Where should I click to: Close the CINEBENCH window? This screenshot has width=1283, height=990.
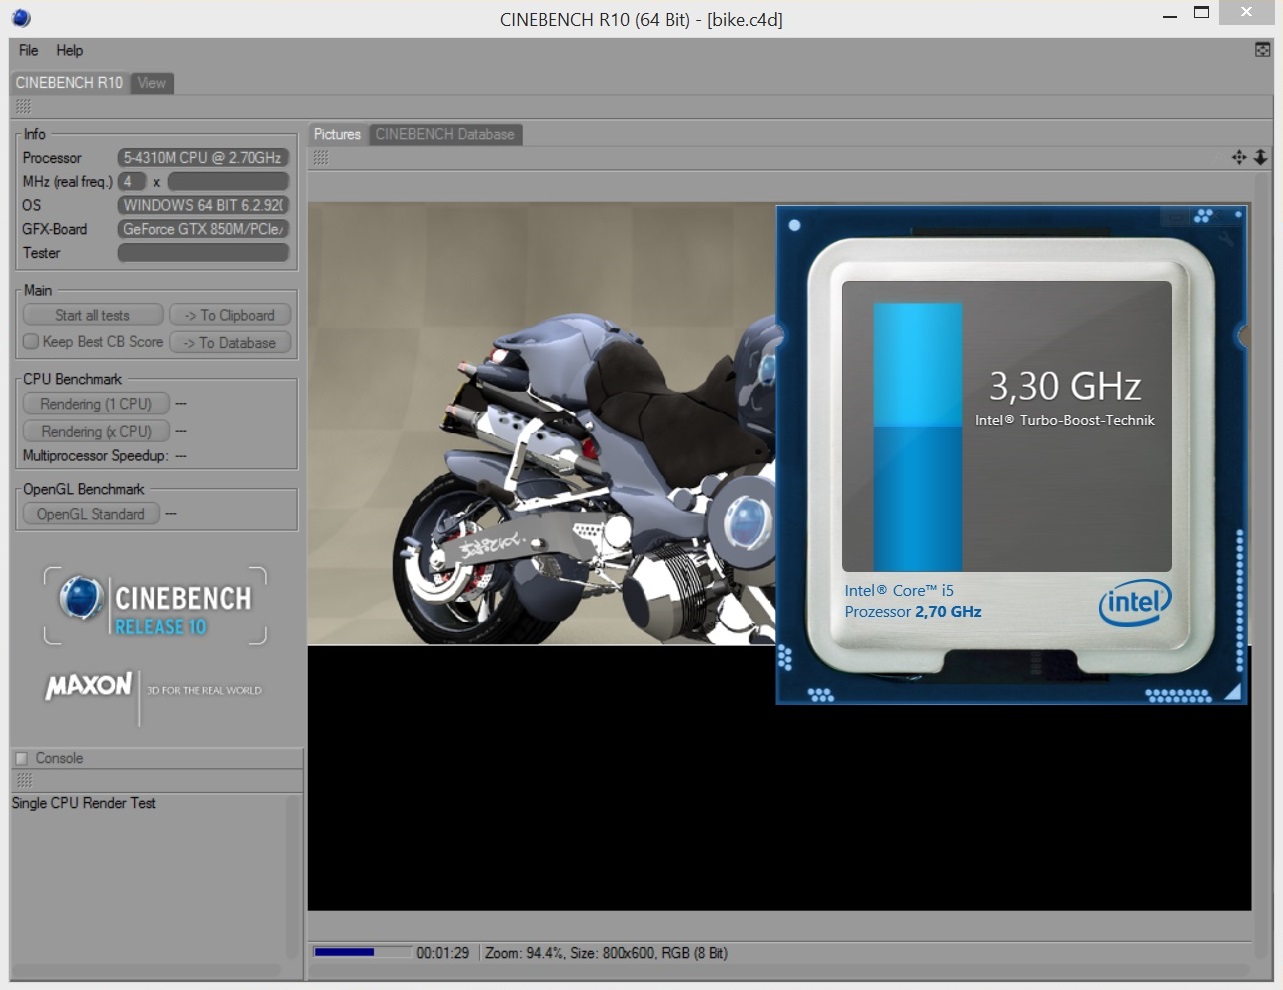tap(1245, 12)
